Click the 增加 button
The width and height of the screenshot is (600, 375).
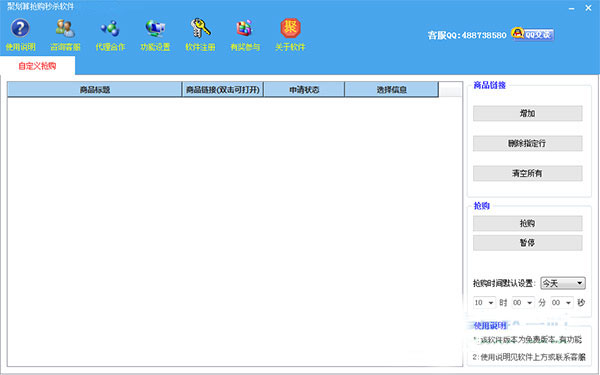[x=528, y=113]
